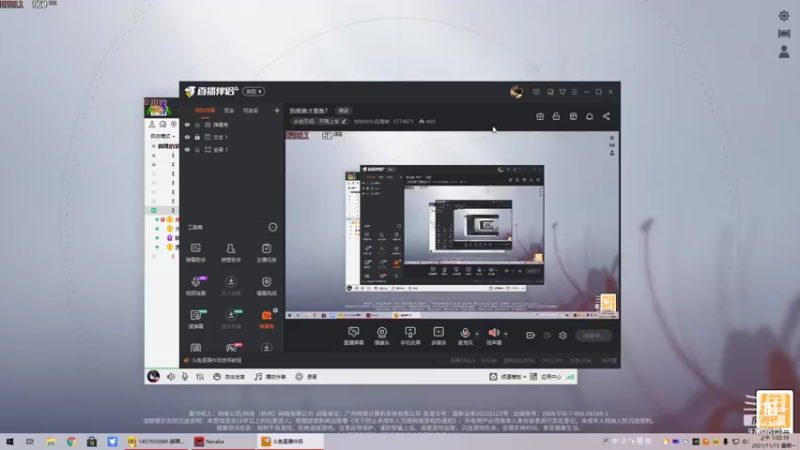800x450 pixels.
Task: Open Naraka from the Windows taskbar
Action: click(x=223, y=441)
